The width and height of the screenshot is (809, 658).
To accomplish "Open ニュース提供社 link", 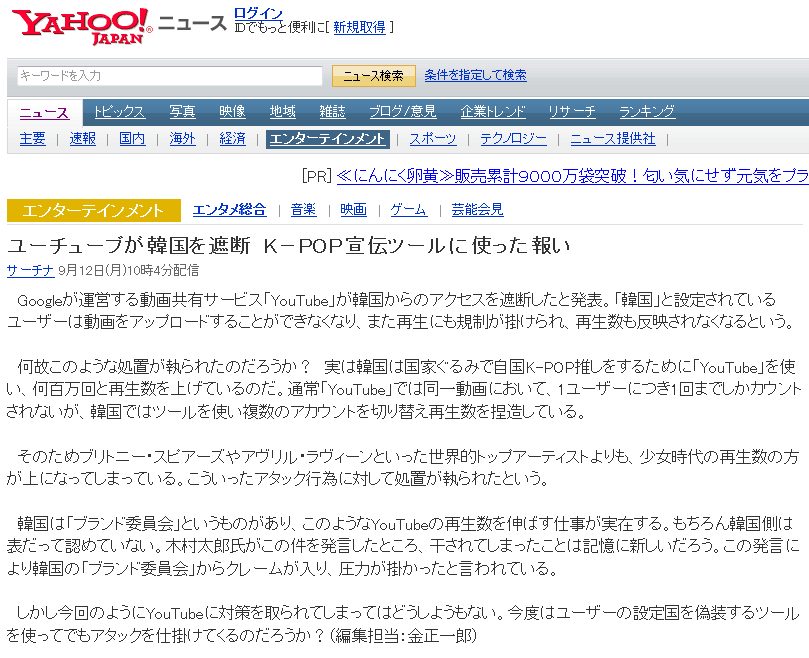I will tap(613, 139).
